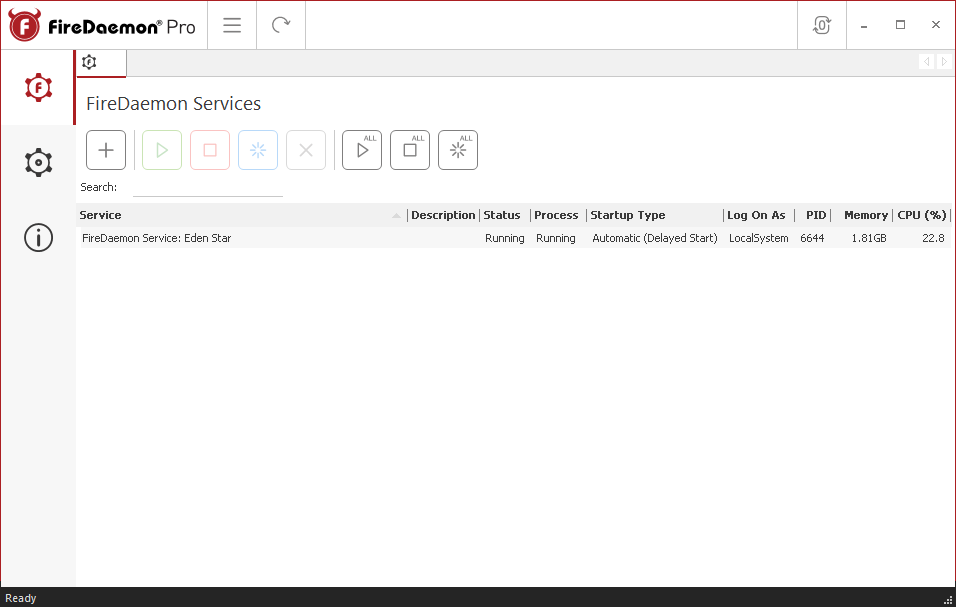
Task: Click the memory value 1.81GB
Action: coord(869,238)
